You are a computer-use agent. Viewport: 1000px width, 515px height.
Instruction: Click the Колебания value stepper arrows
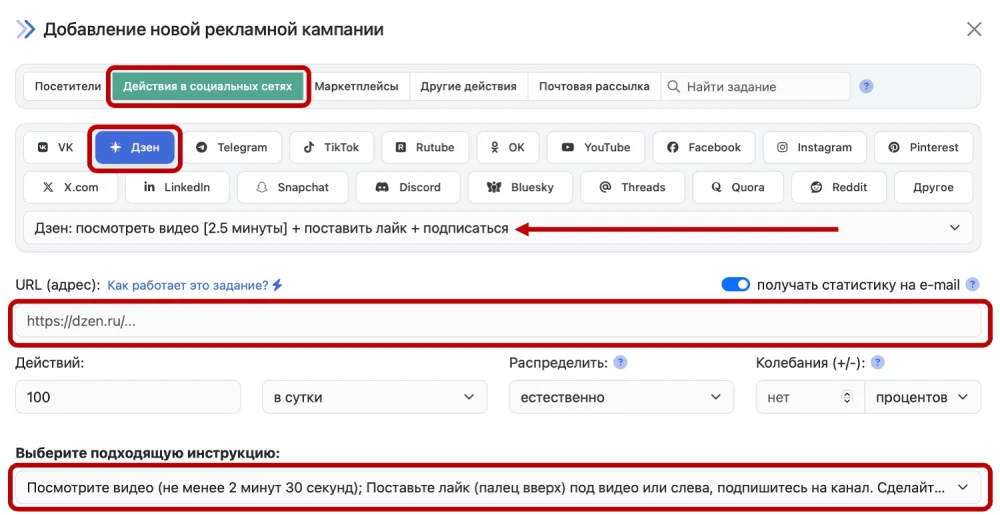(x=847, y=397)
